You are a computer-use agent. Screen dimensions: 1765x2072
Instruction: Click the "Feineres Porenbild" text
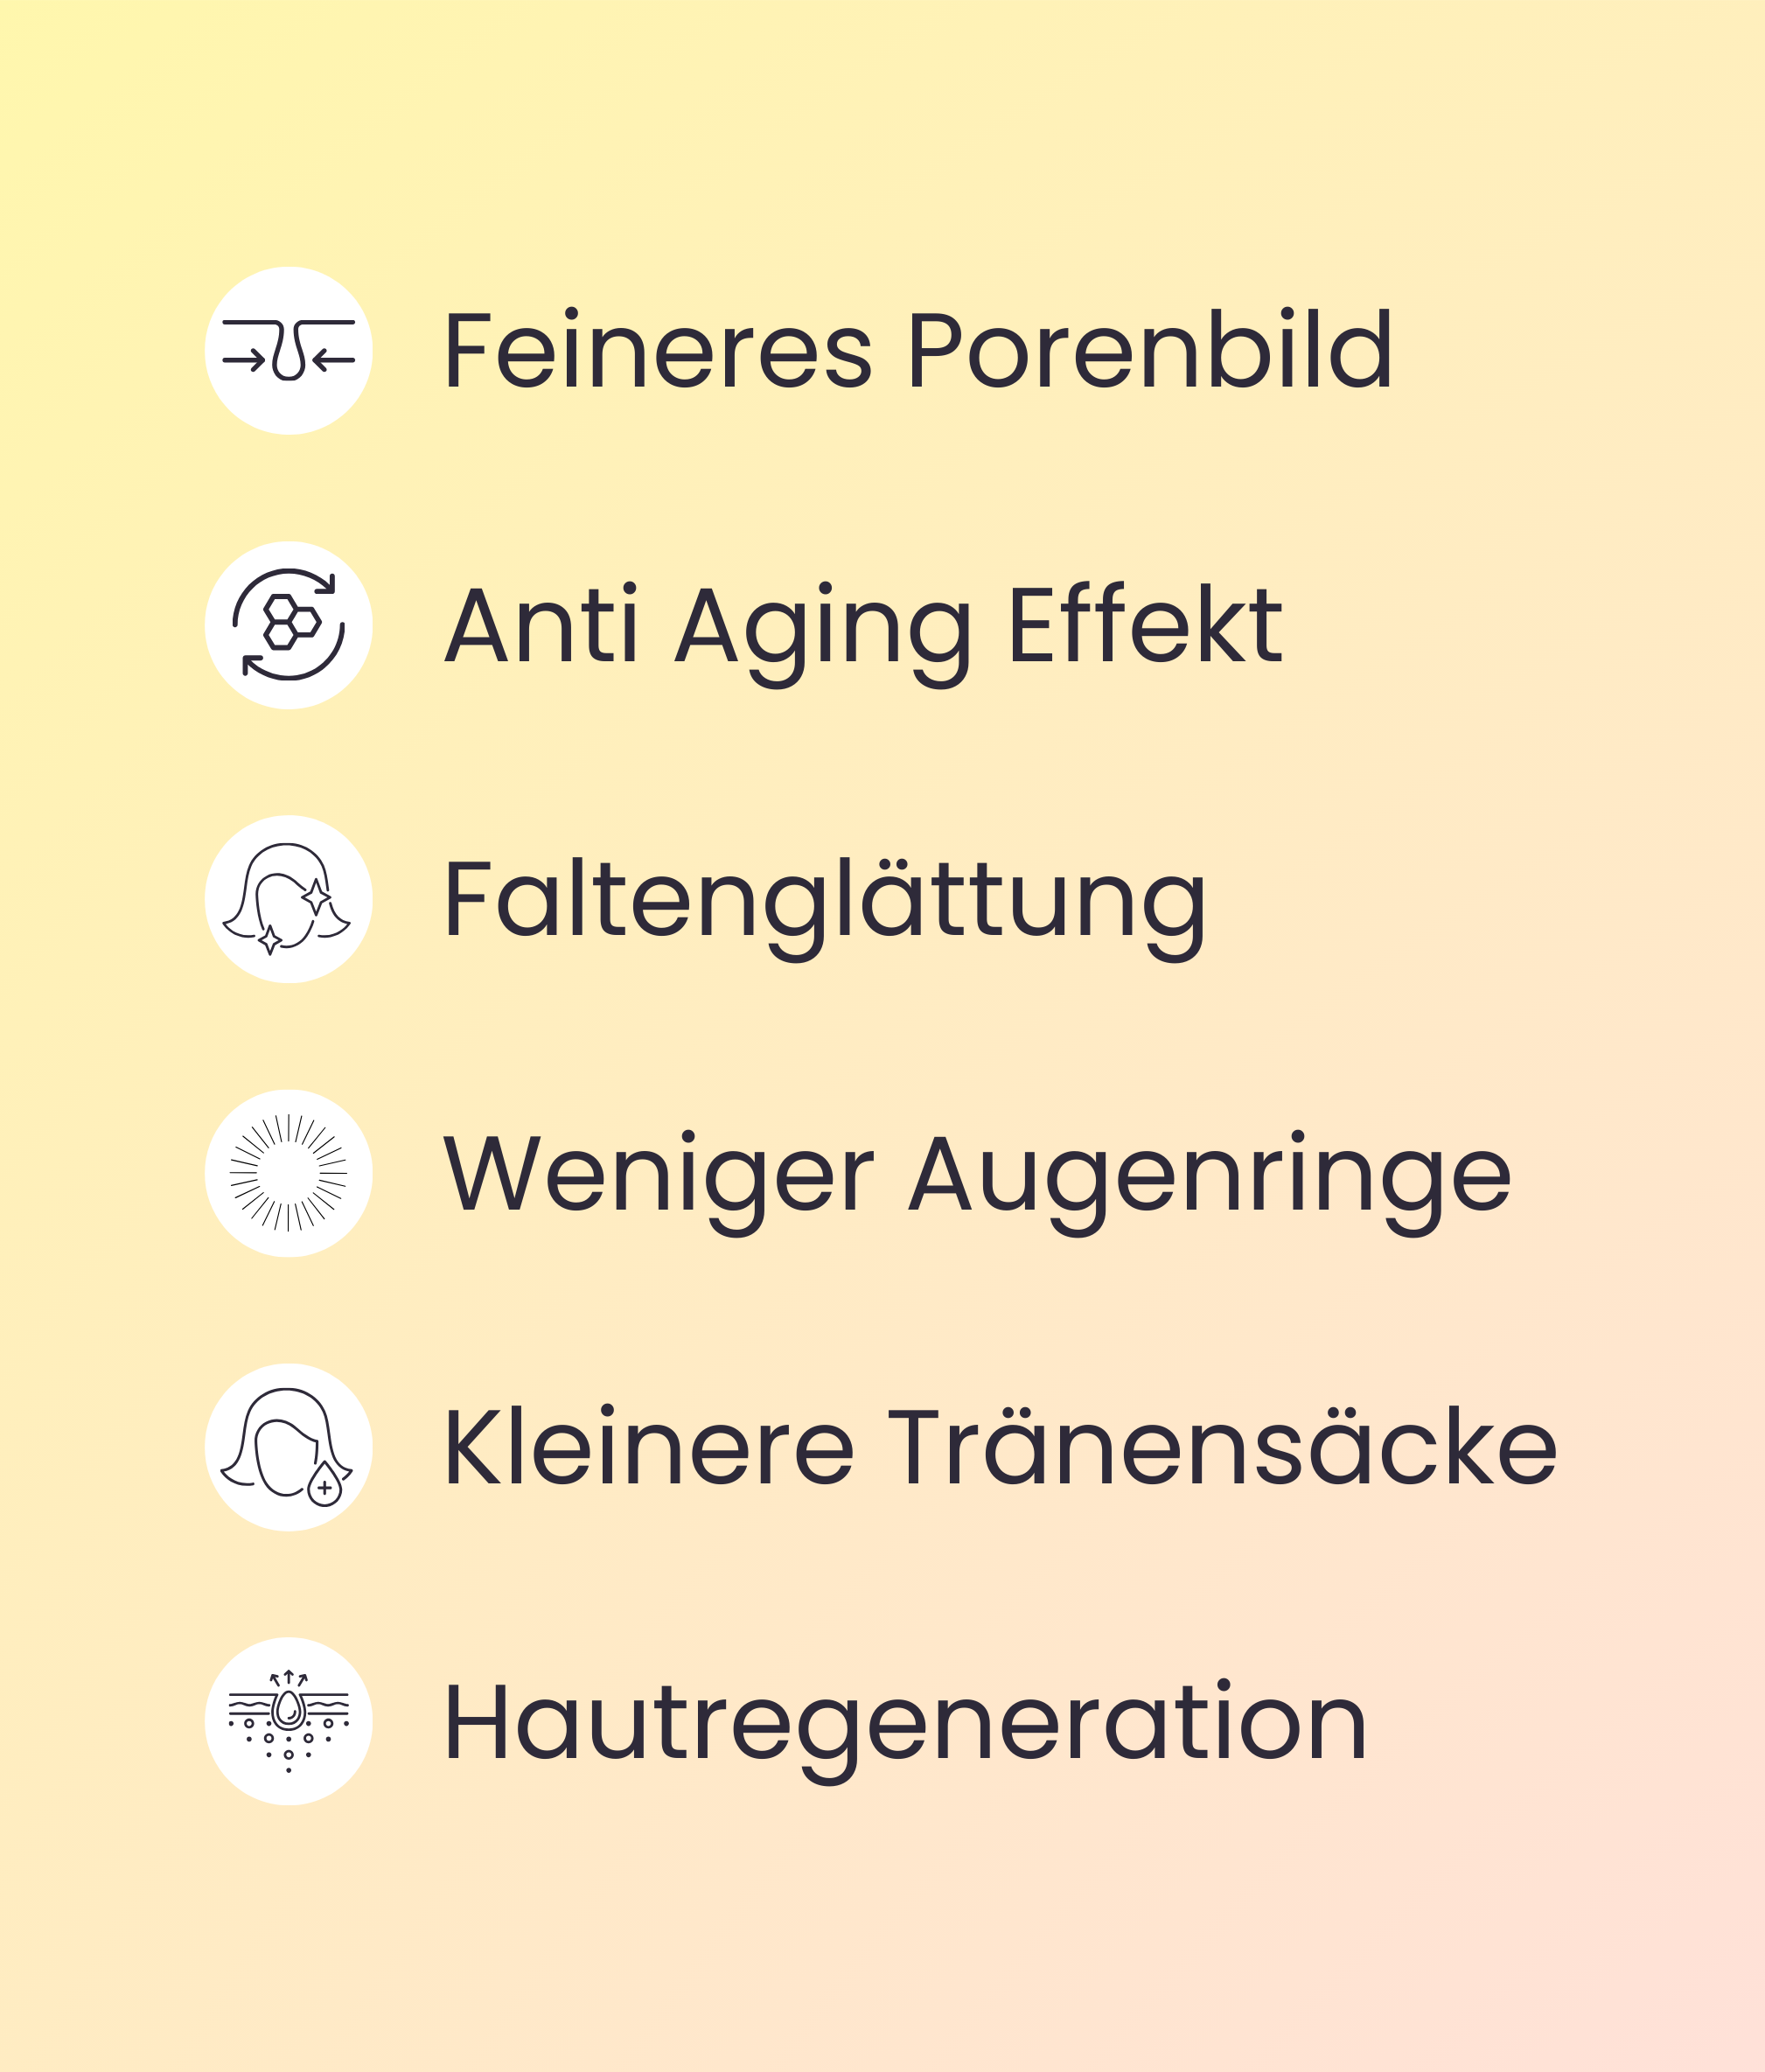coord(917,351)
